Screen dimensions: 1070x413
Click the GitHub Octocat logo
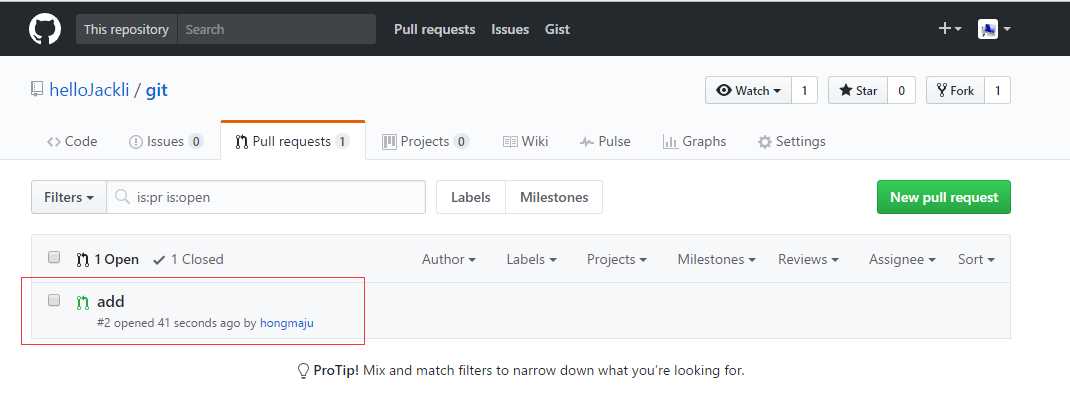(x=44, y=29)
